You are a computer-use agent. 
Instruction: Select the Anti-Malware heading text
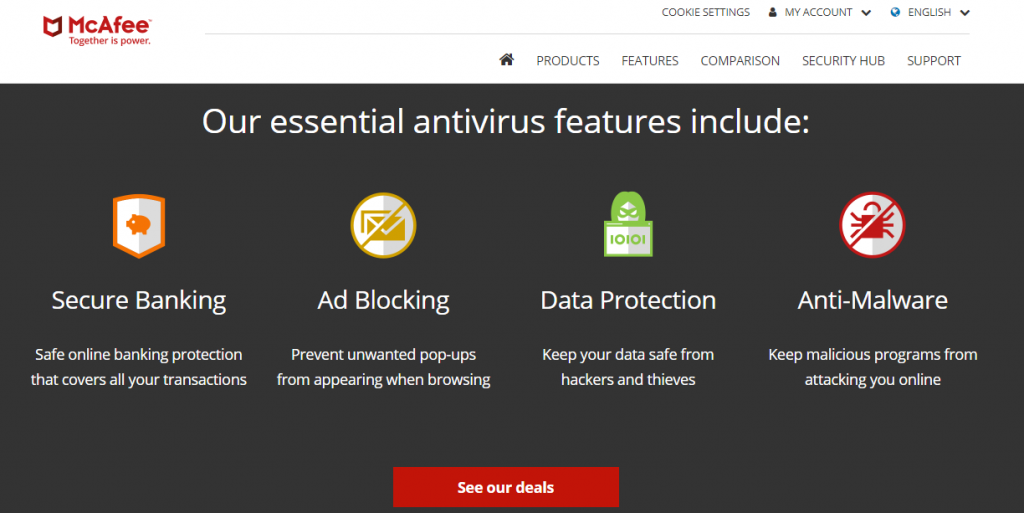pos(872,300)
